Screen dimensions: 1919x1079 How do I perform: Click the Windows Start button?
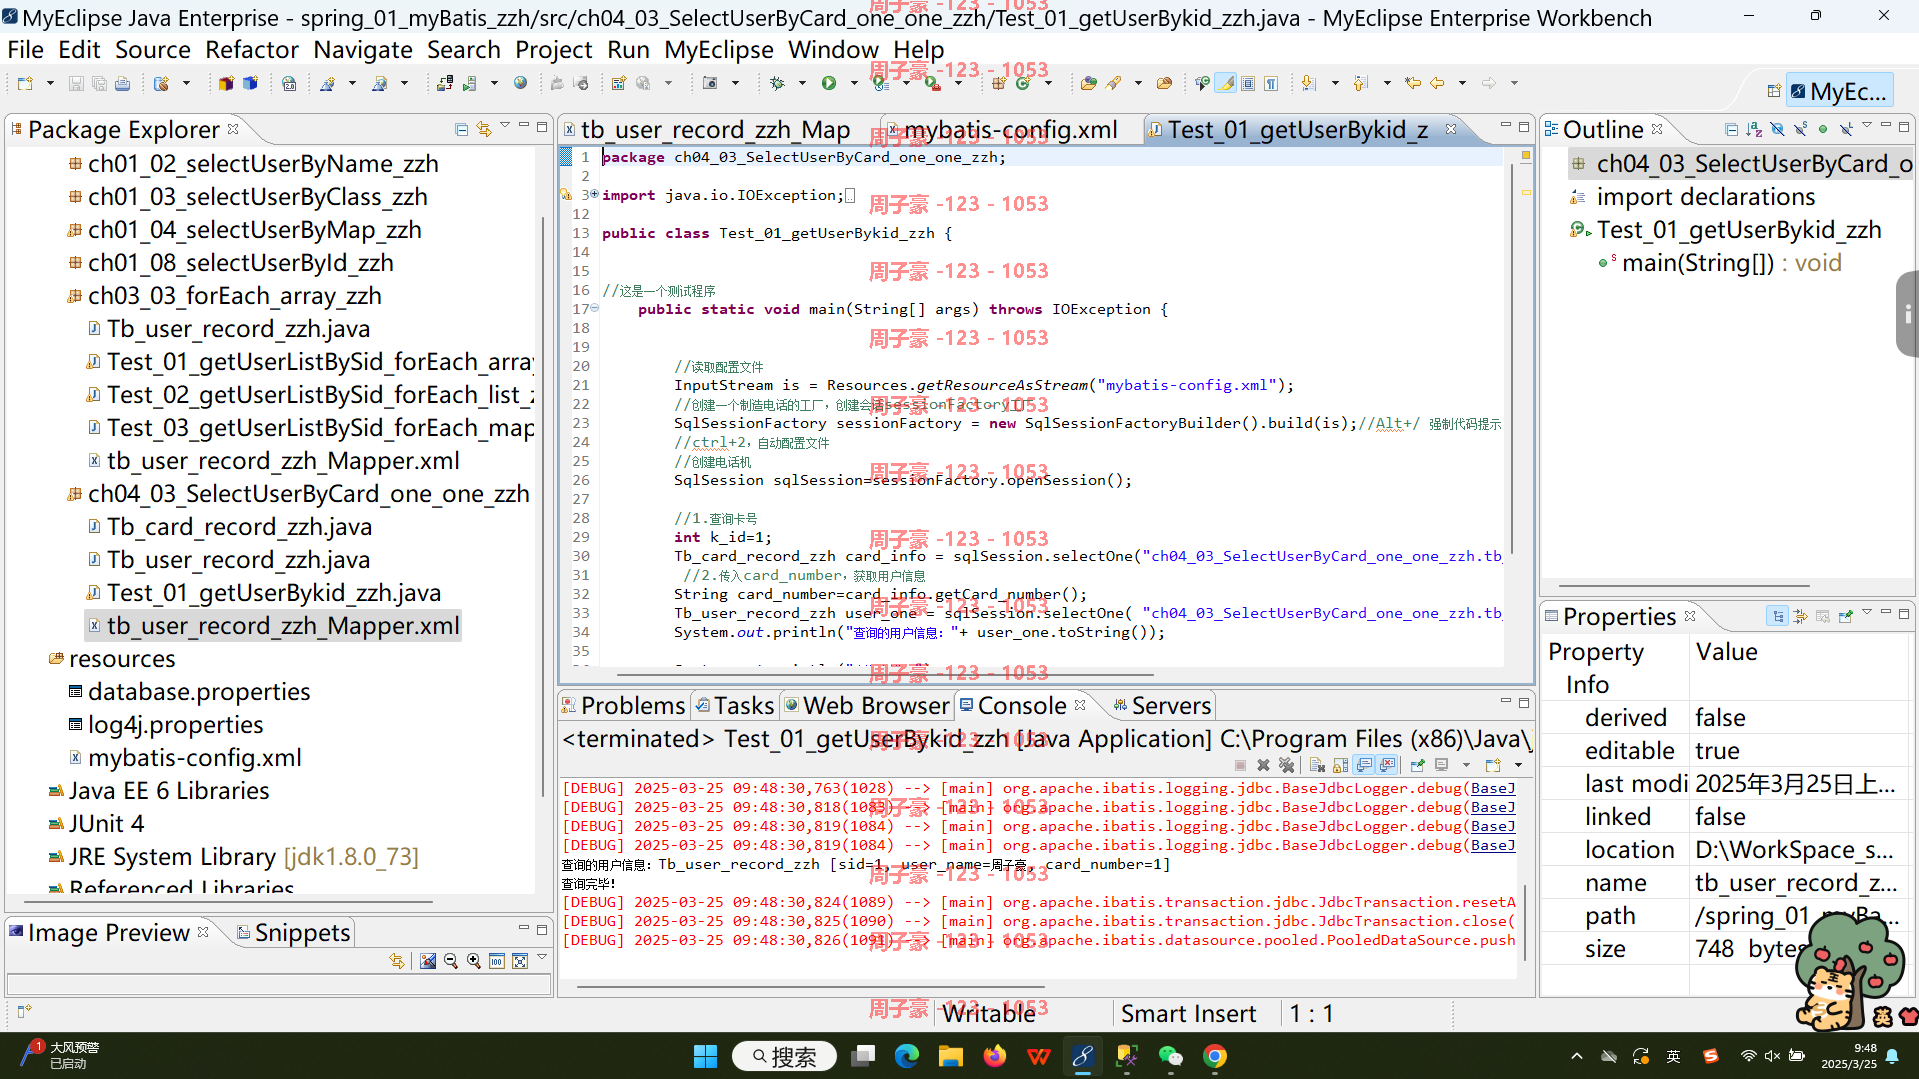tap(705, 1056)
